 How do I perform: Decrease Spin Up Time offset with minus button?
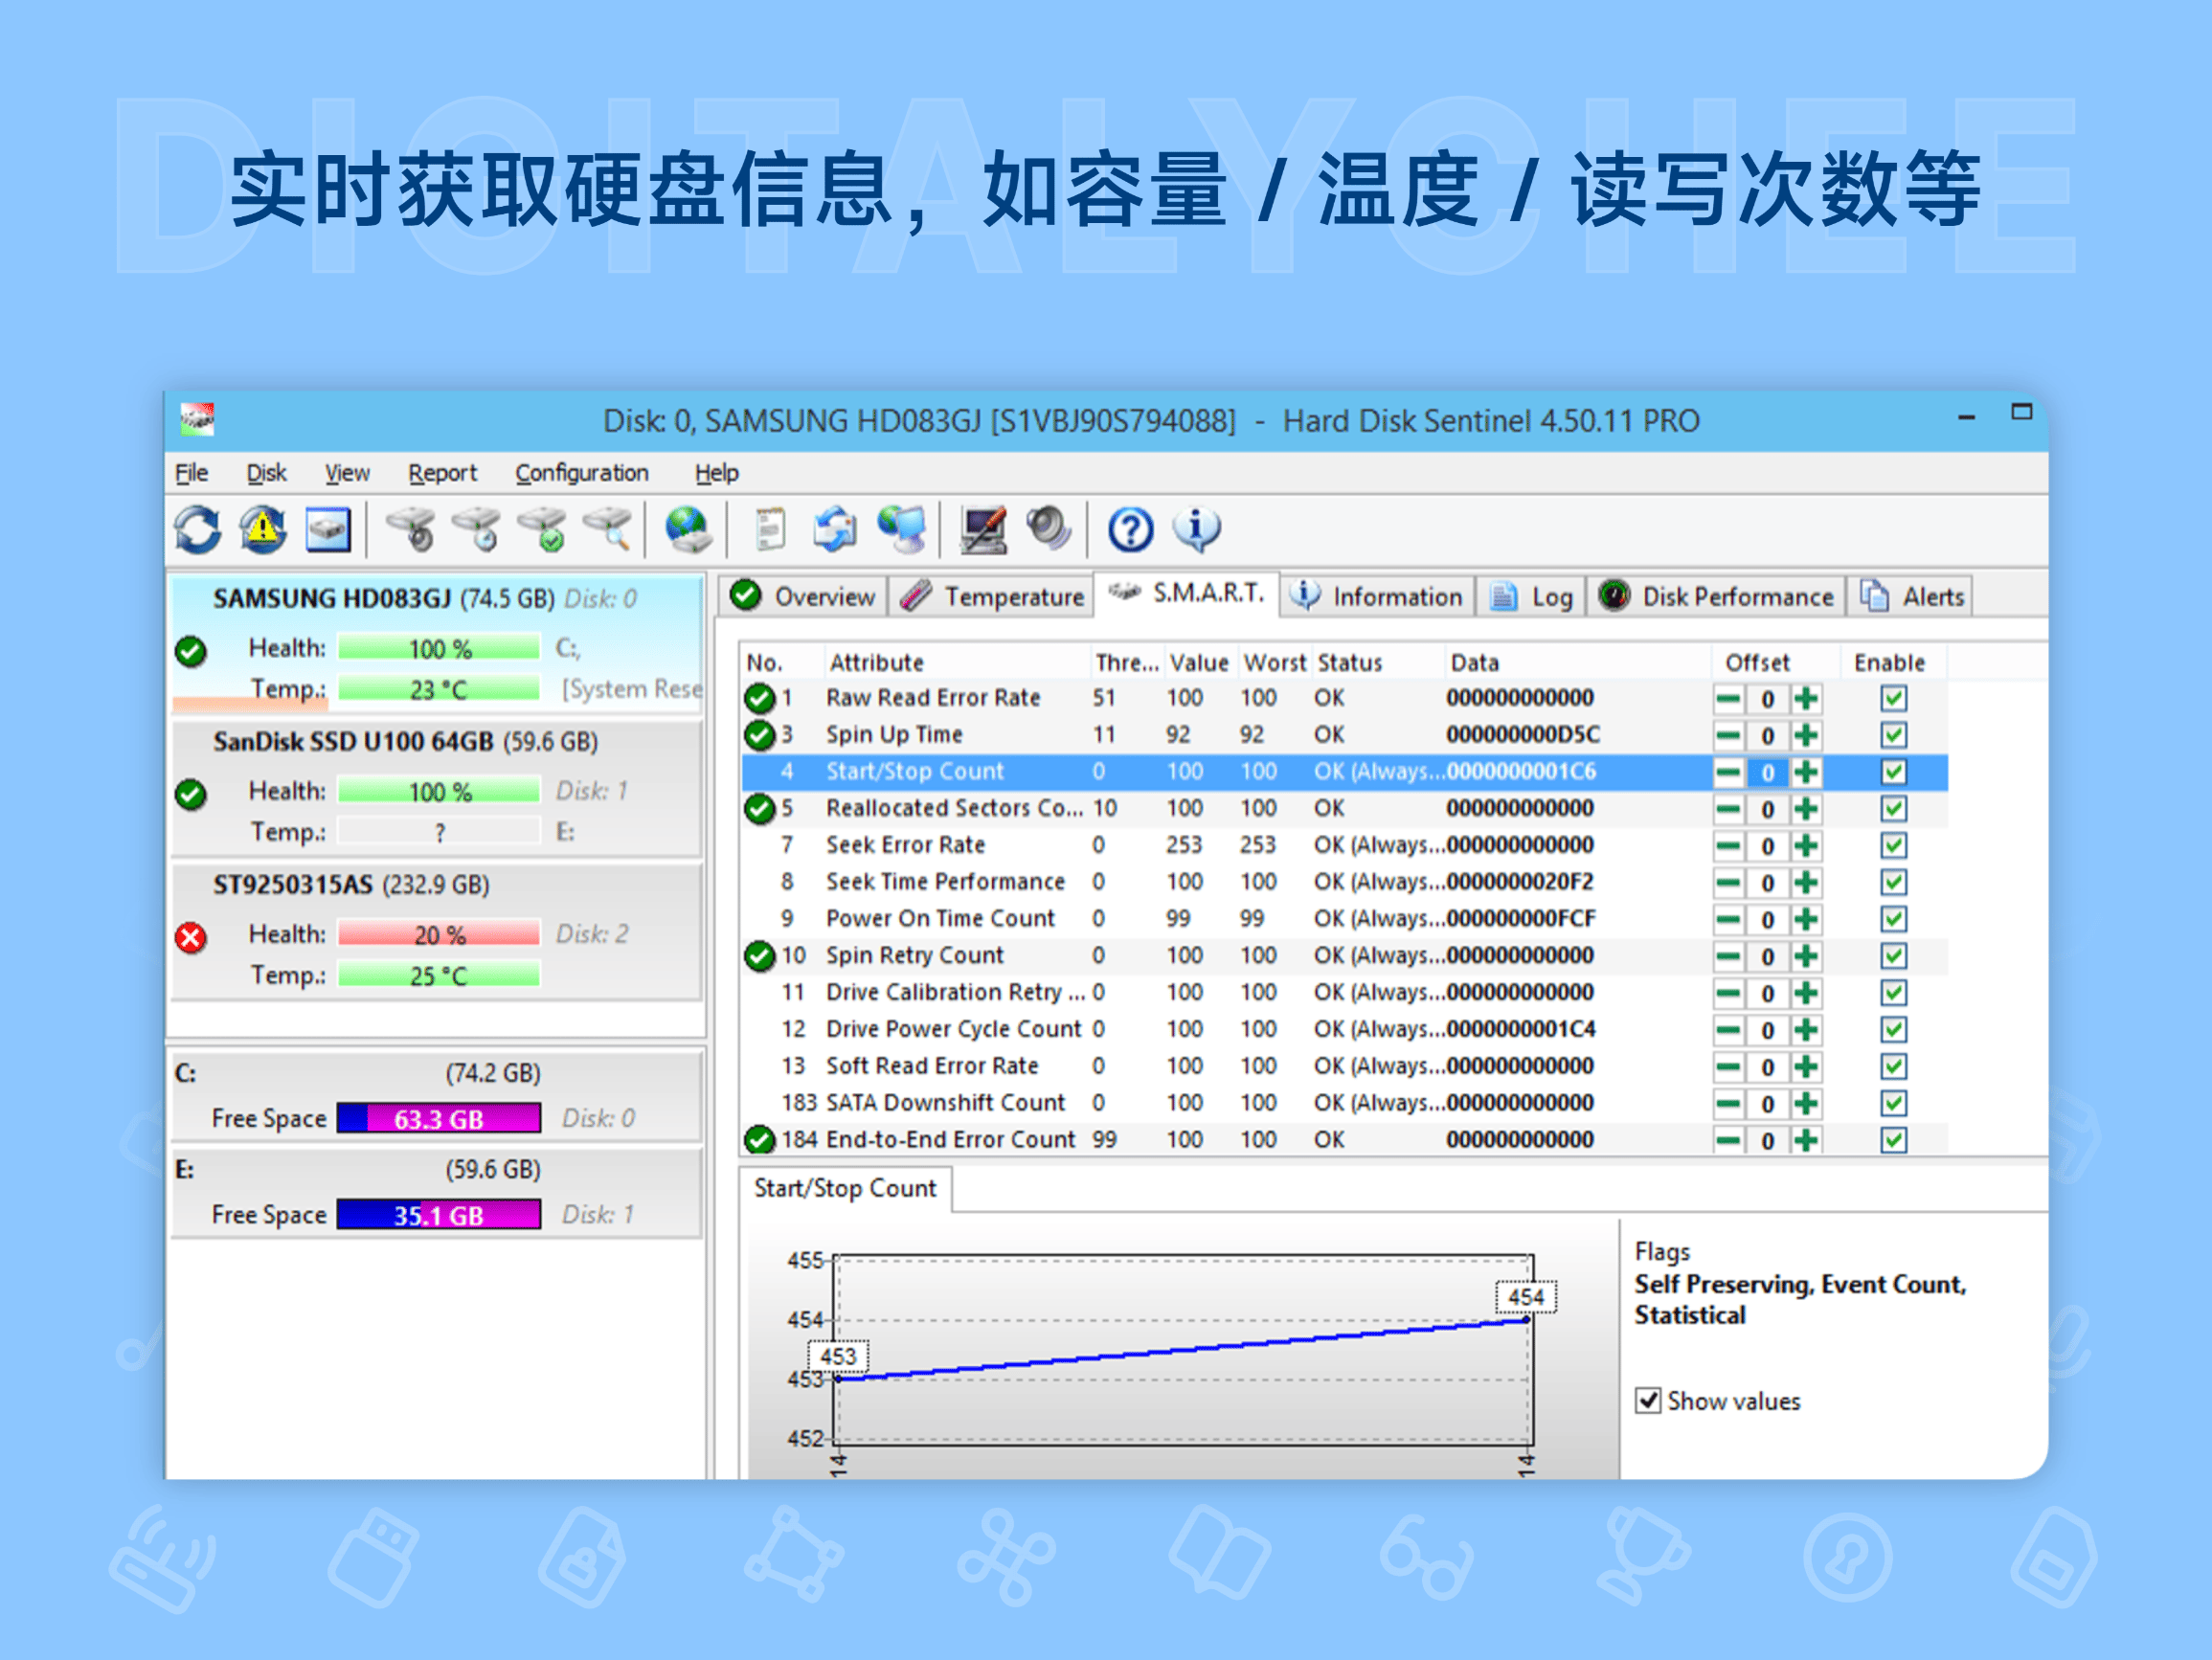pyautogui.click(x=1729, y=735)
